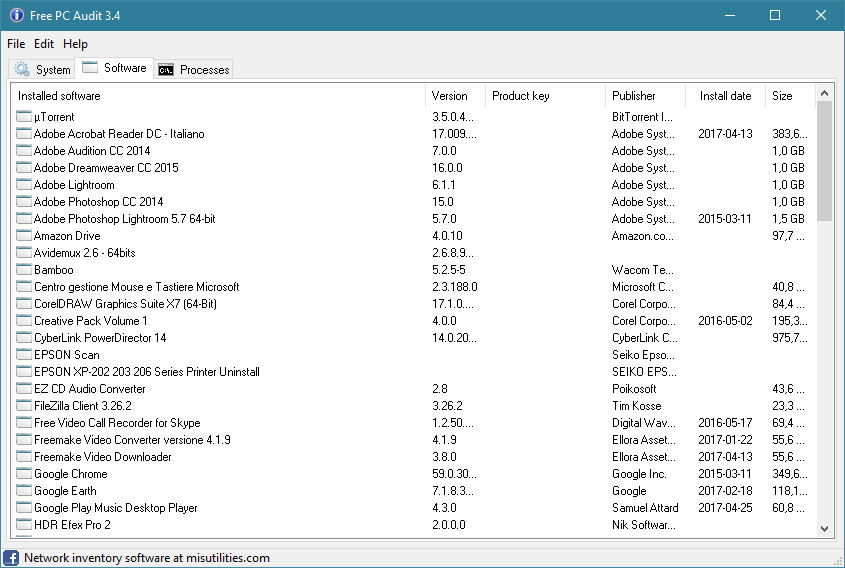This screenshot has height=568, width=845.
Task: Click the icon next to µTorrent
Action: 24,117
